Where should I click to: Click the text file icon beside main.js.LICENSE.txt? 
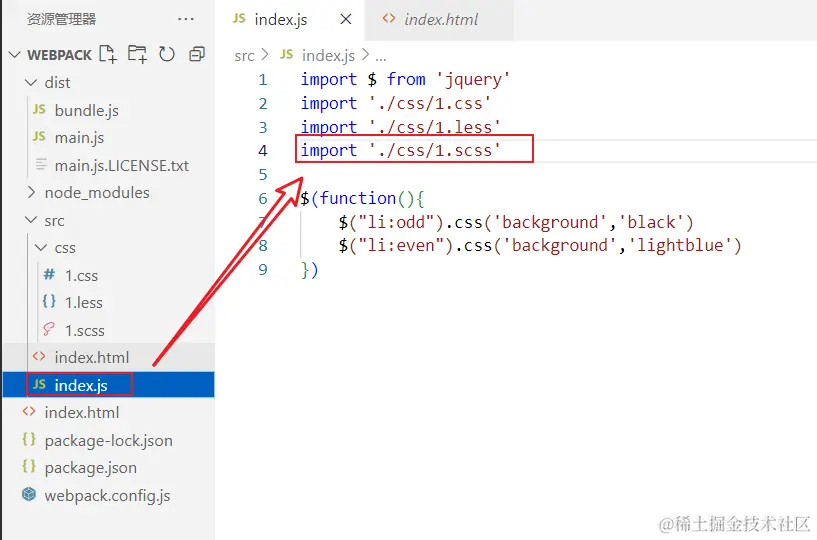click(x=41, y=165)
